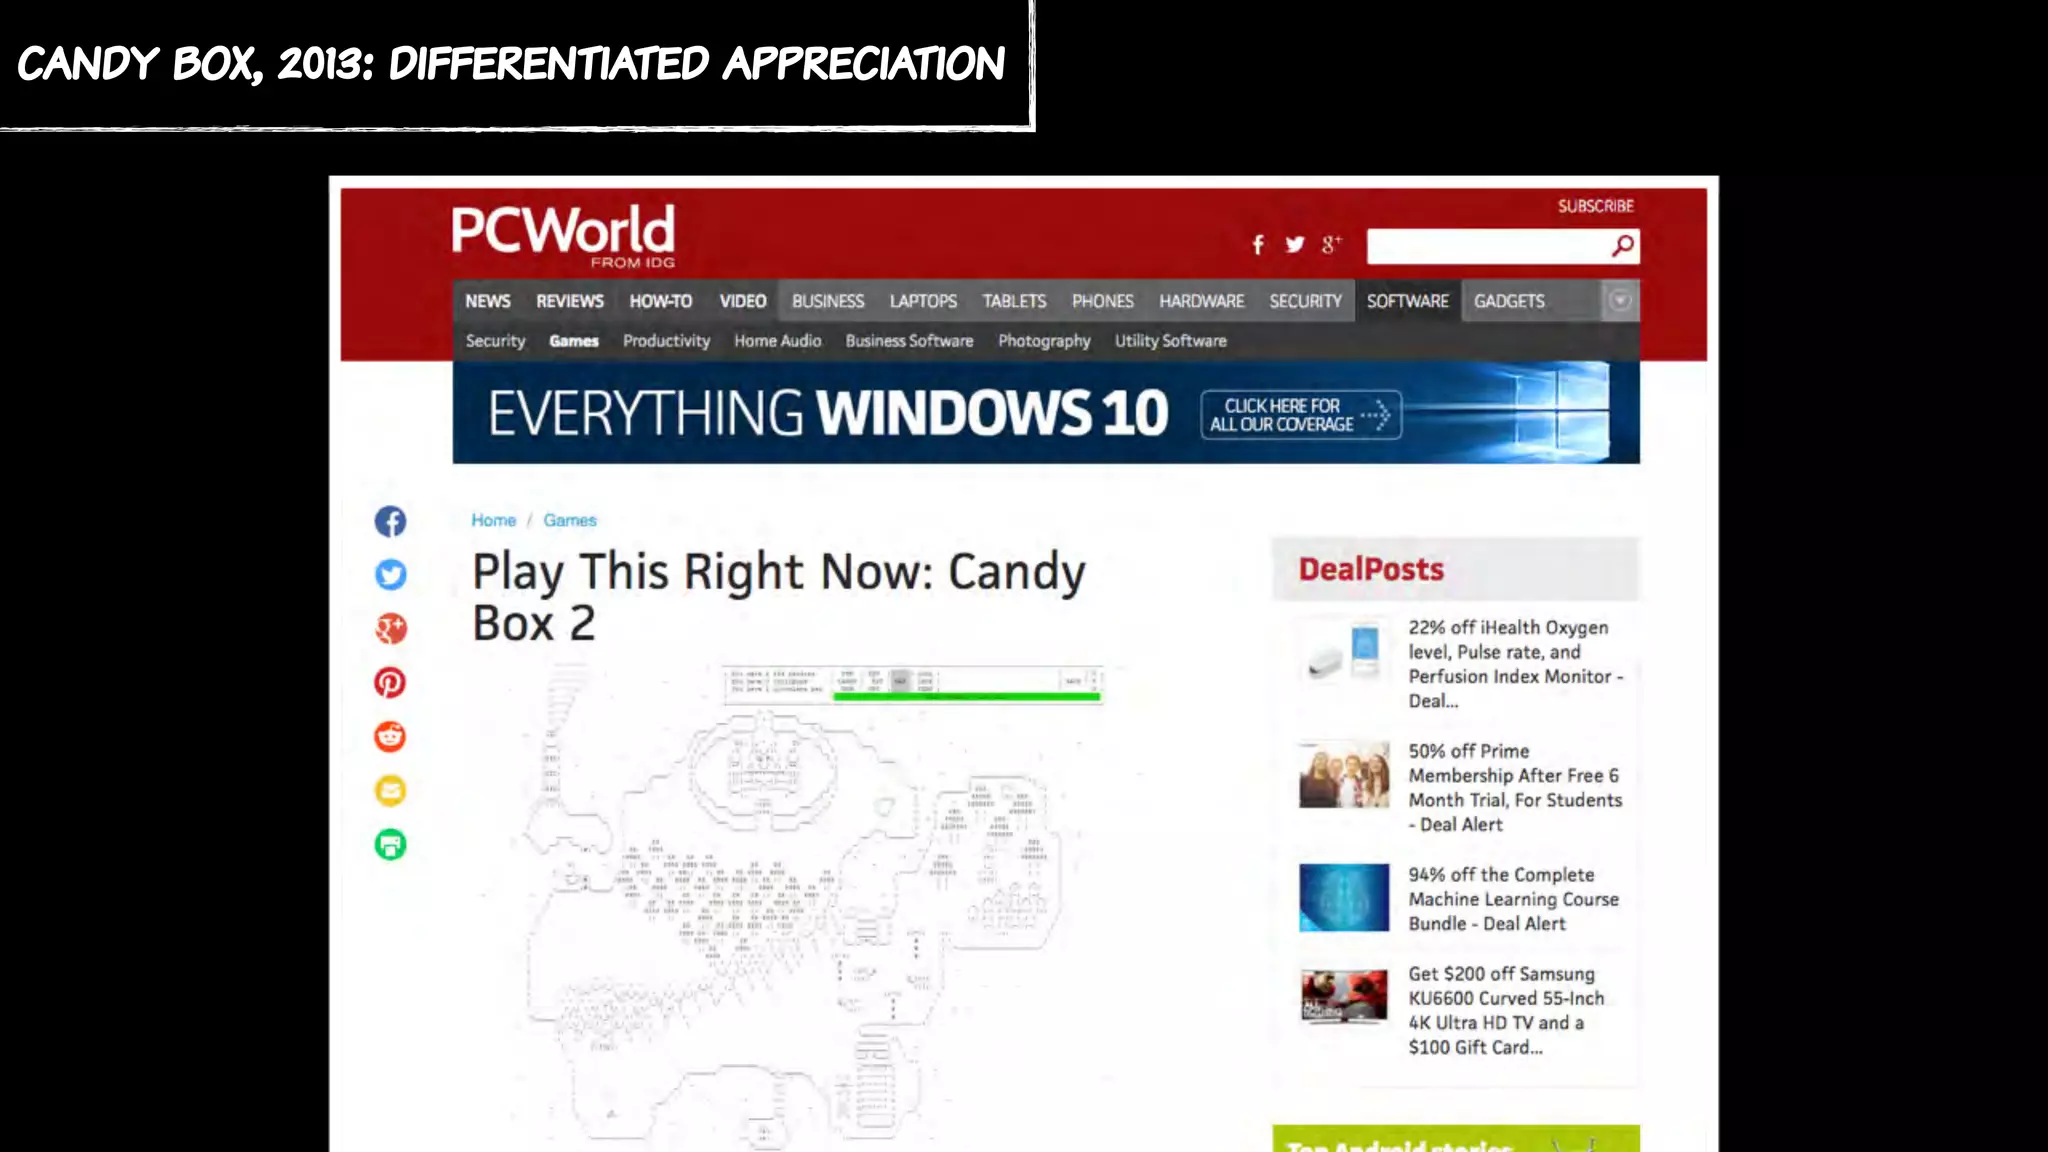Open the VIDEO menu item
The width and height of the screenshot is (2048, 1152).
tap(743, 301)
